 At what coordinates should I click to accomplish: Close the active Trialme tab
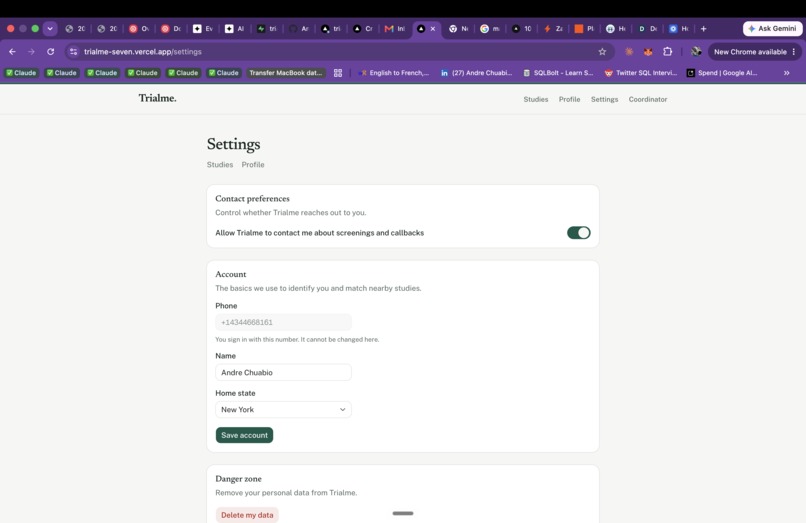pyautogui.click(x=433, y=29)
